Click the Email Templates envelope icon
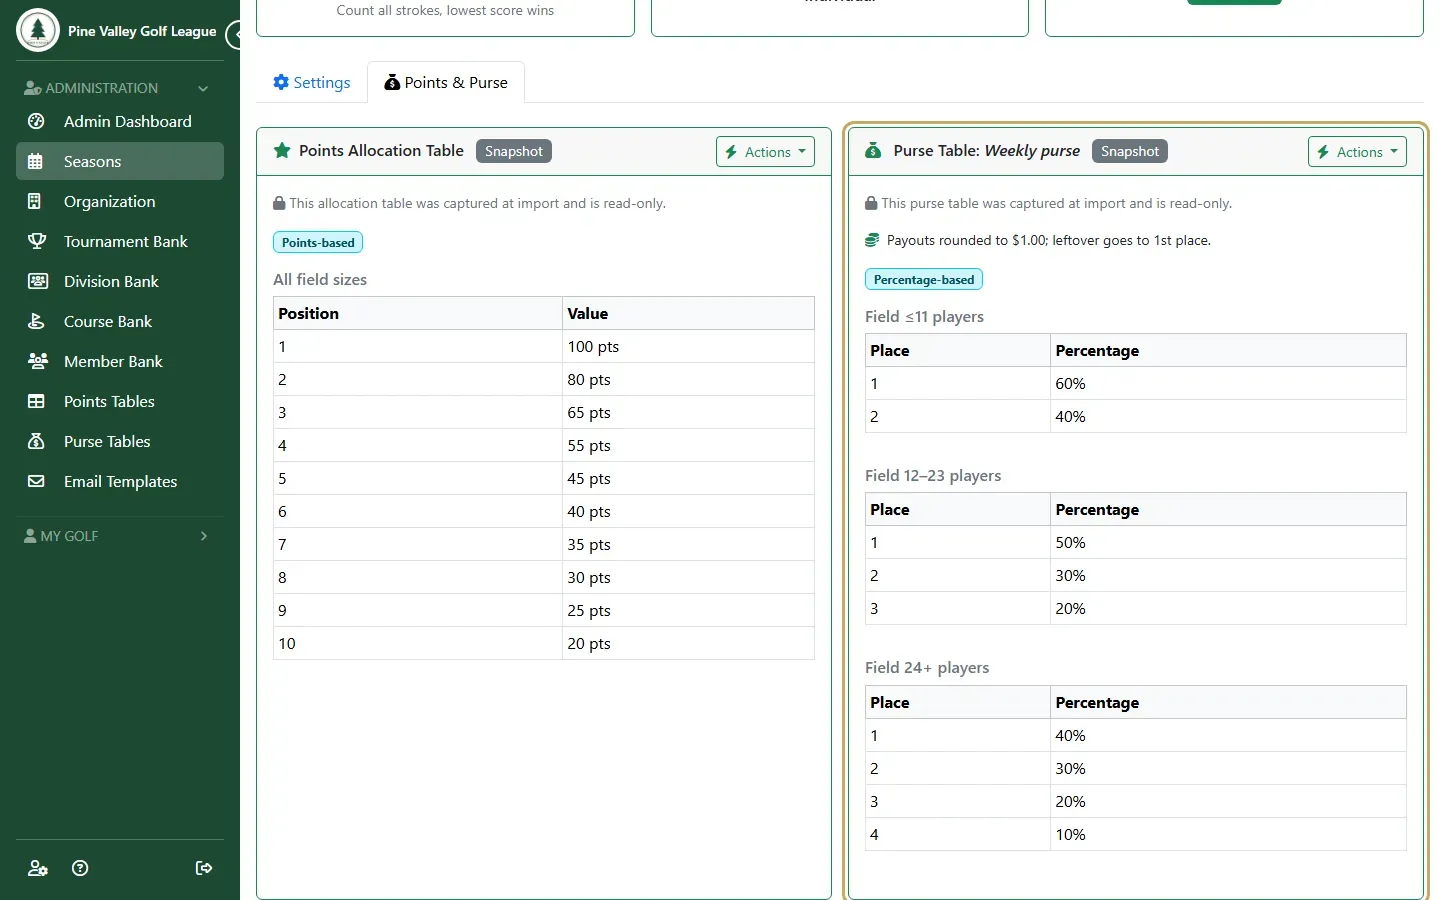1440x900 pixels. [x=36, y=481]
